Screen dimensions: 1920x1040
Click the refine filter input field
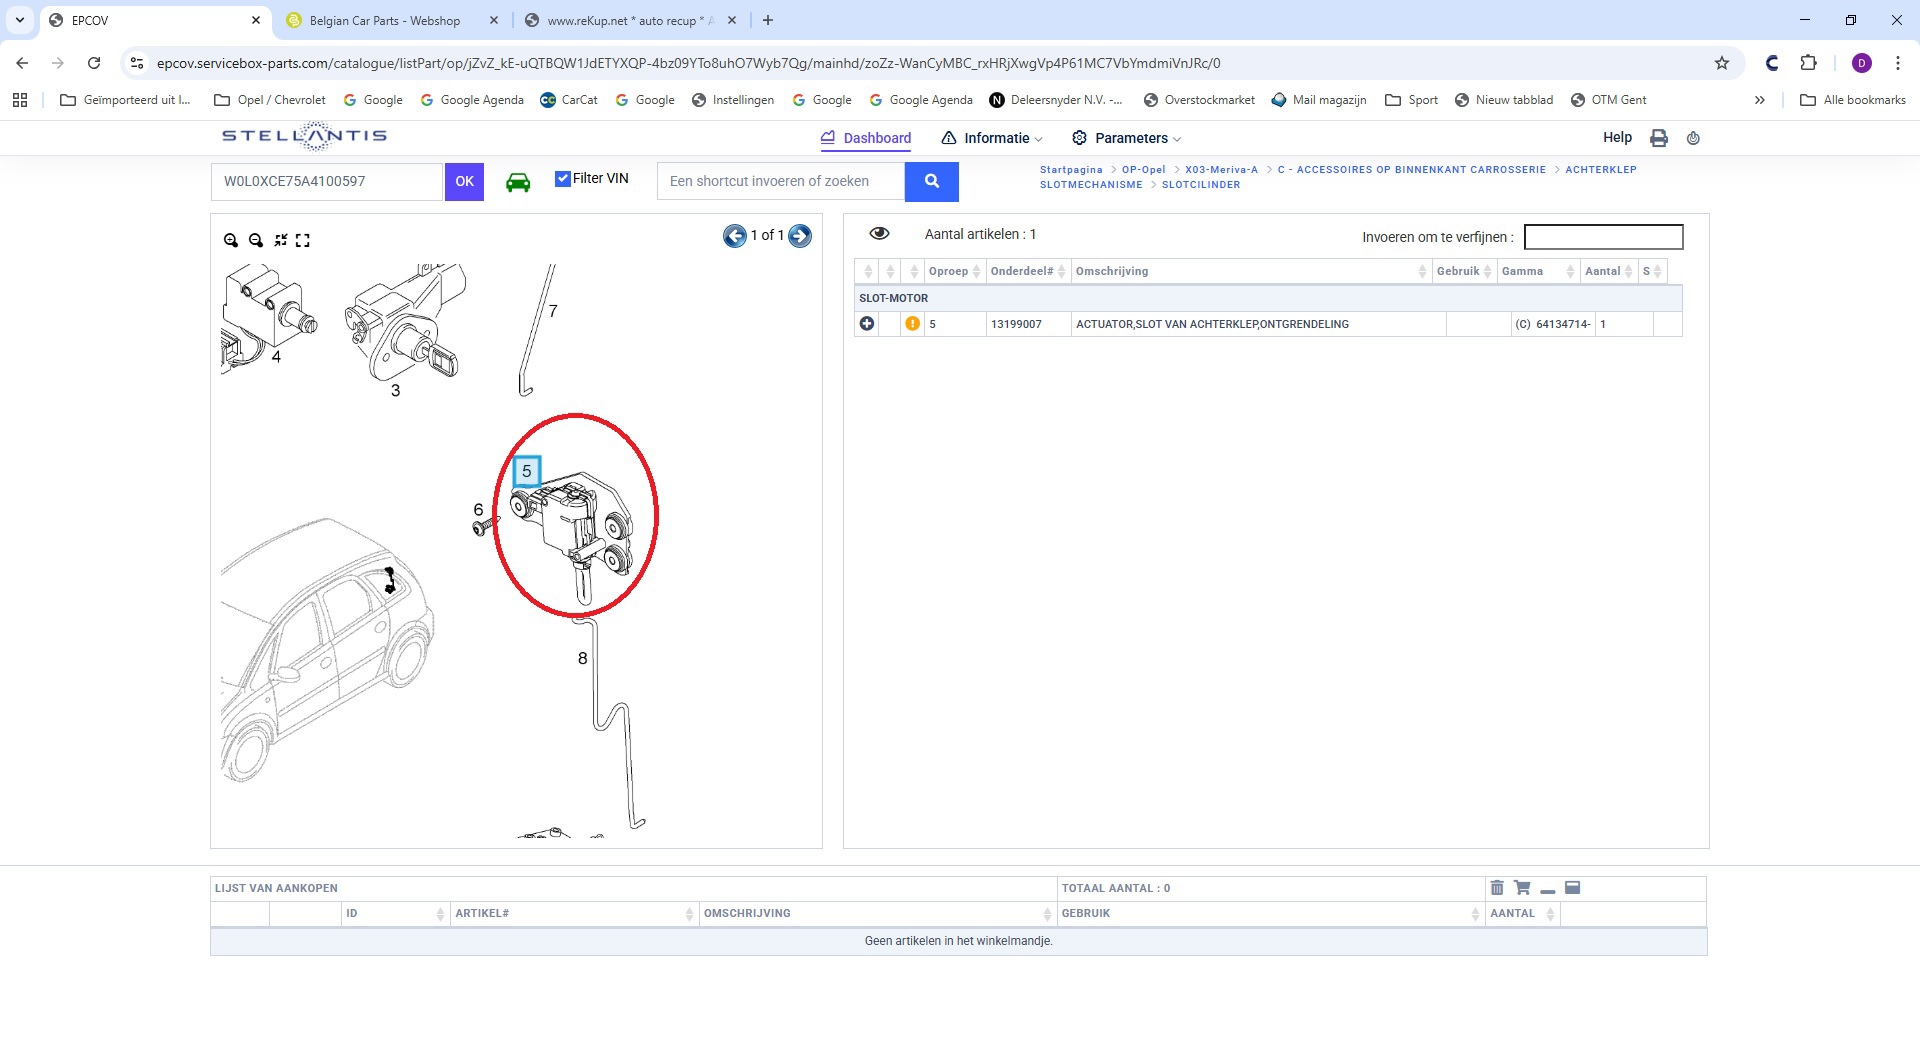[x=1603, y=237]
